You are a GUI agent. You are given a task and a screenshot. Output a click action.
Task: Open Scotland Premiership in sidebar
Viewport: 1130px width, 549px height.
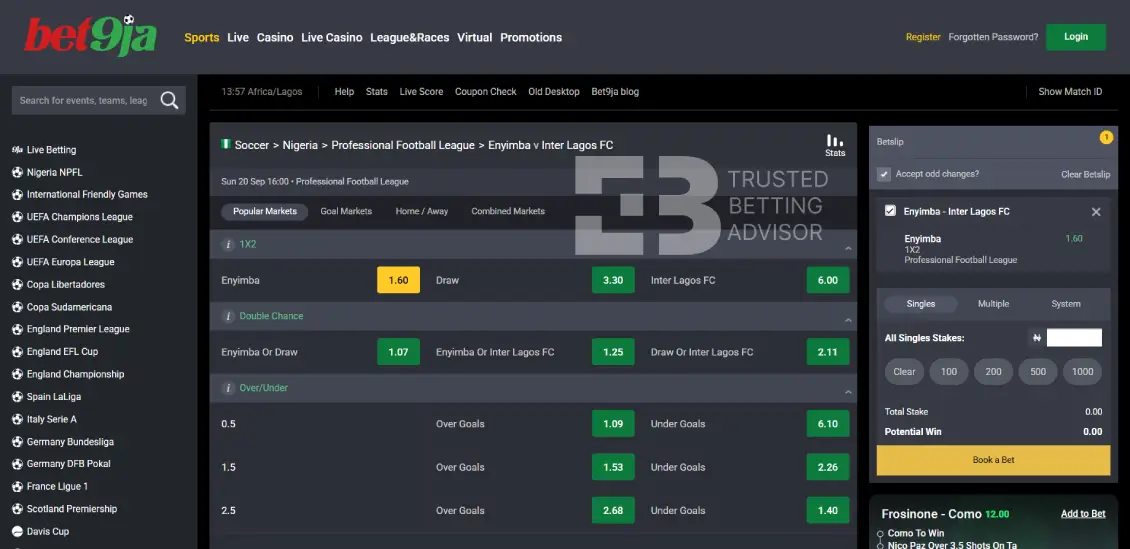71,509
